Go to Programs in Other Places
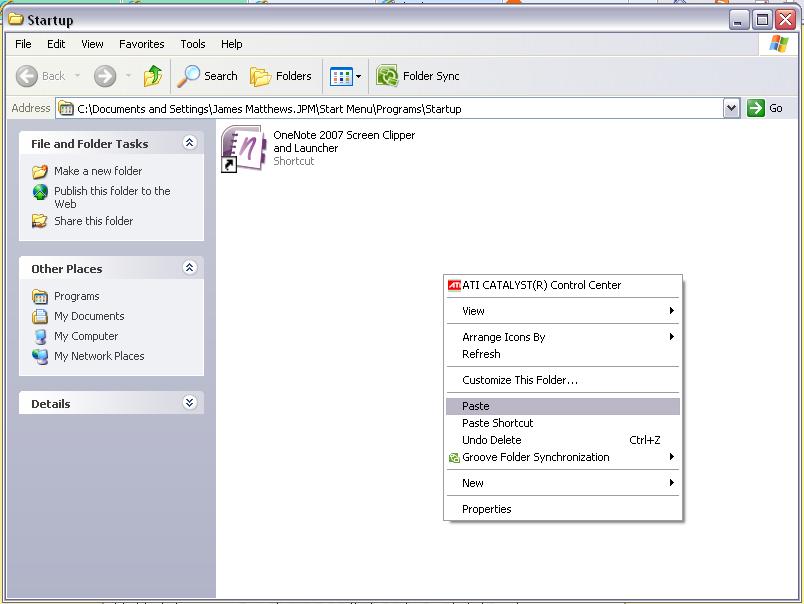 click(x=77, y=296)
